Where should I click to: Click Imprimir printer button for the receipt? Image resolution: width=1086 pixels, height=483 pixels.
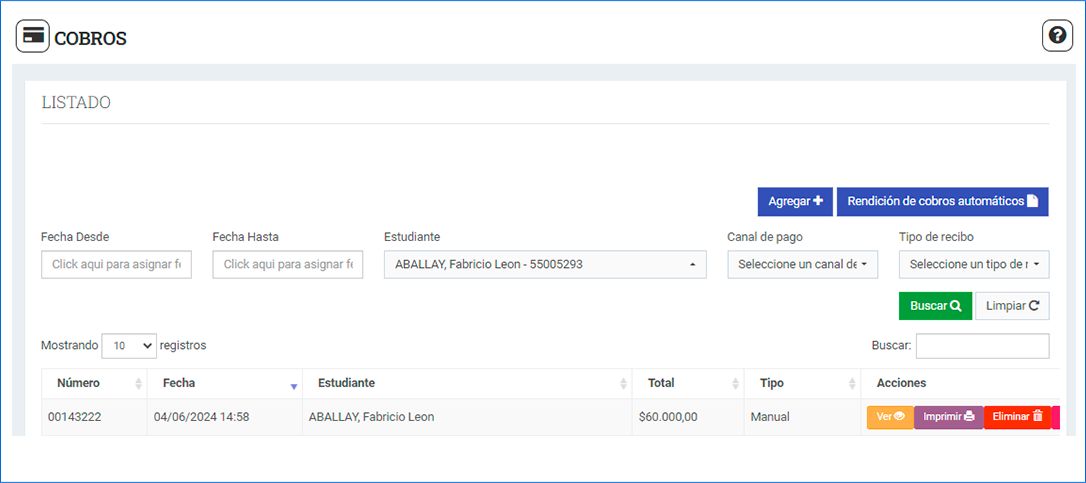pos(948,417)
